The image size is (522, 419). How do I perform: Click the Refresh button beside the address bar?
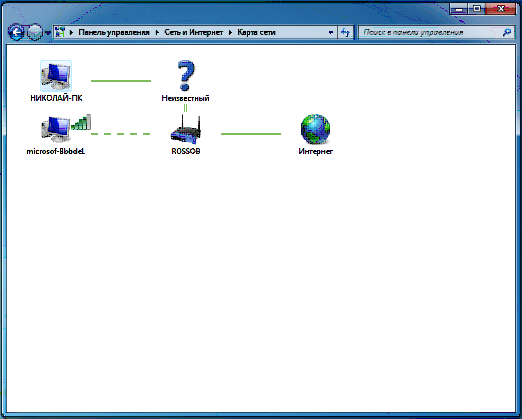(345, 32)
